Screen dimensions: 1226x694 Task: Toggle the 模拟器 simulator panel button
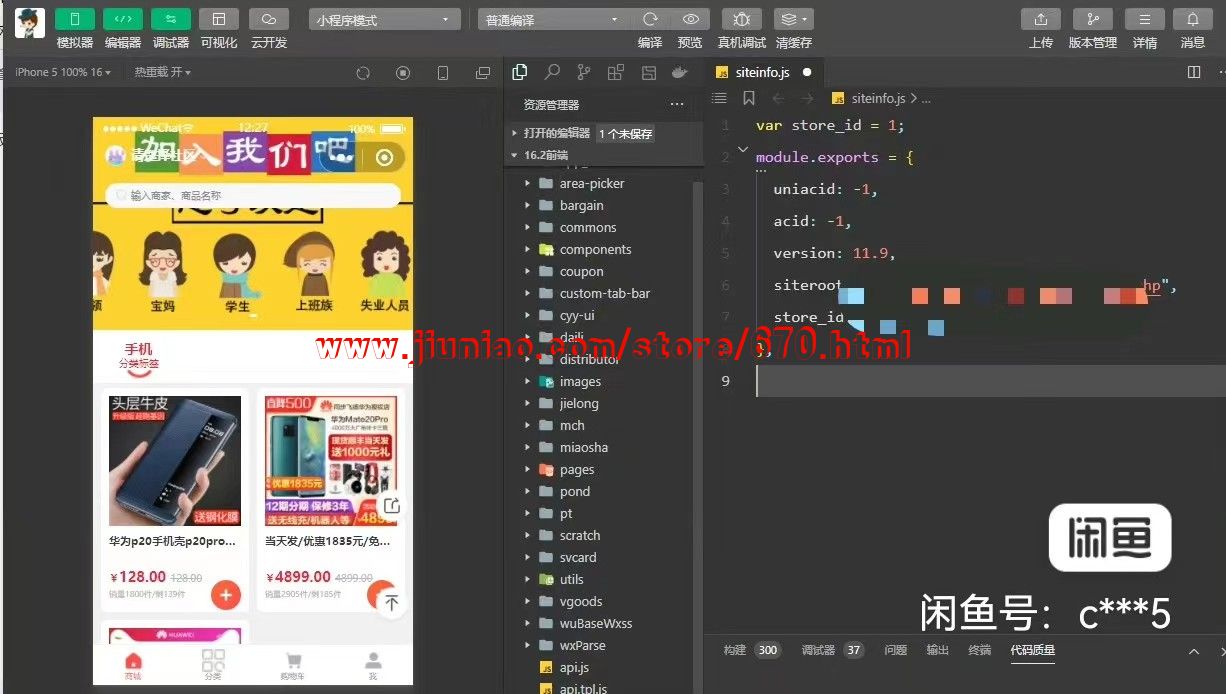(75, 20)
